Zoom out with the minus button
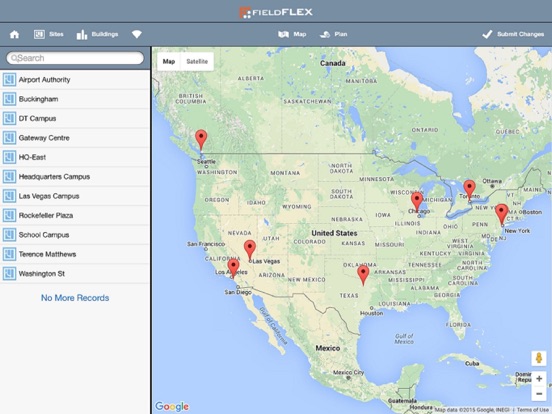The height and width of the screenshot is (414, 552). click(x=539, y=394)
